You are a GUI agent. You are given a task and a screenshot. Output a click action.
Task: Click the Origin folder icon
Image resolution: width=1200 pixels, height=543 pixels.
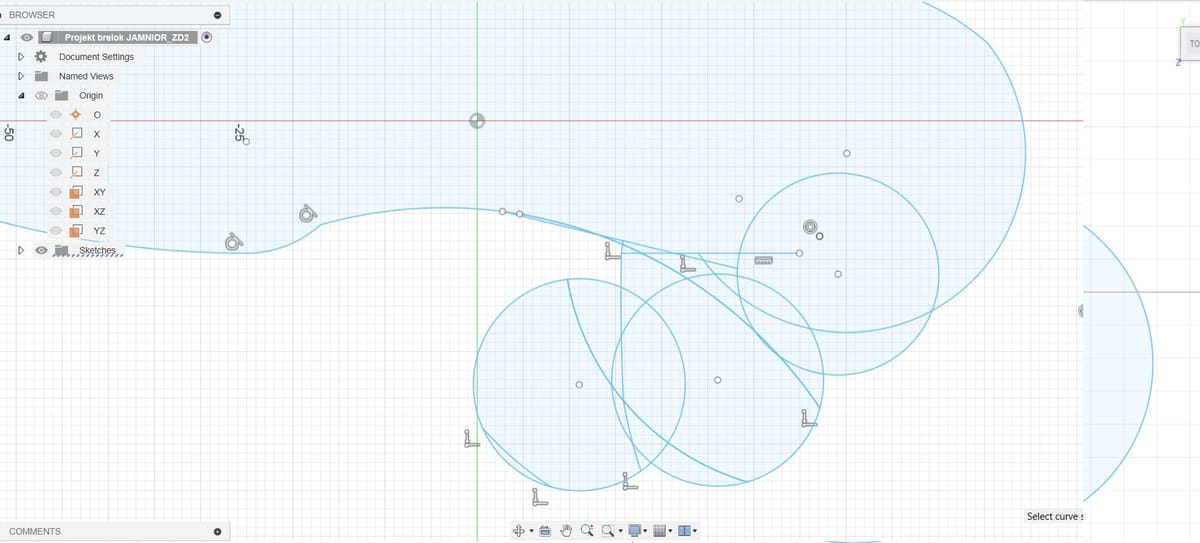[61, 96]
